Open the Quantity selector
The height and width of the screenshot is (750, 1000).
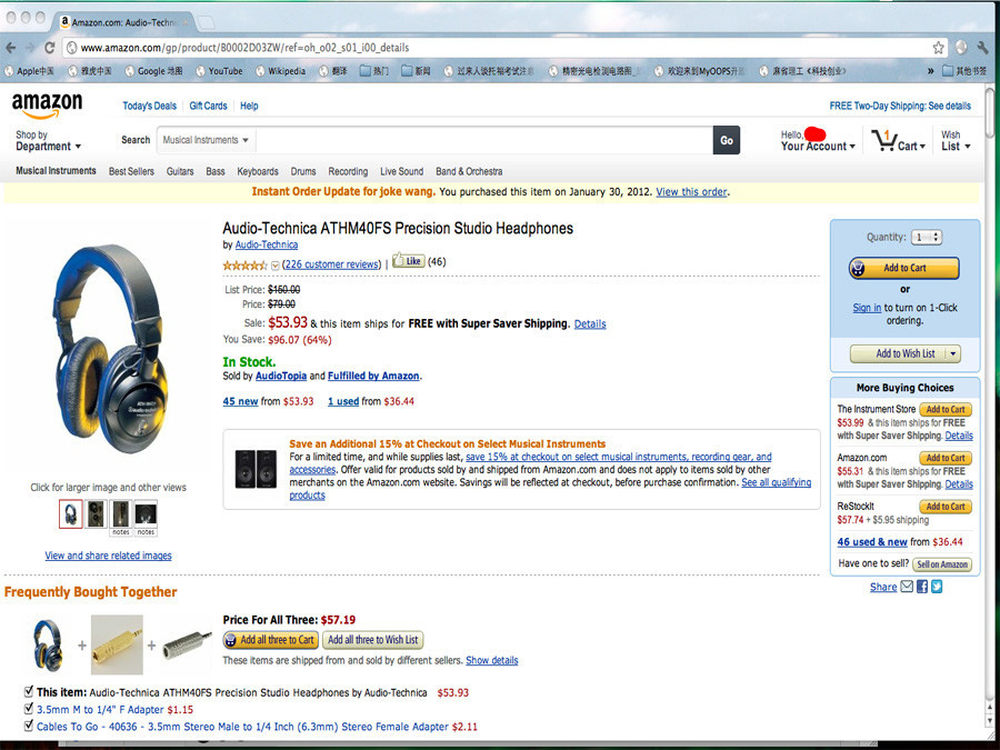[x=927, y=237]
